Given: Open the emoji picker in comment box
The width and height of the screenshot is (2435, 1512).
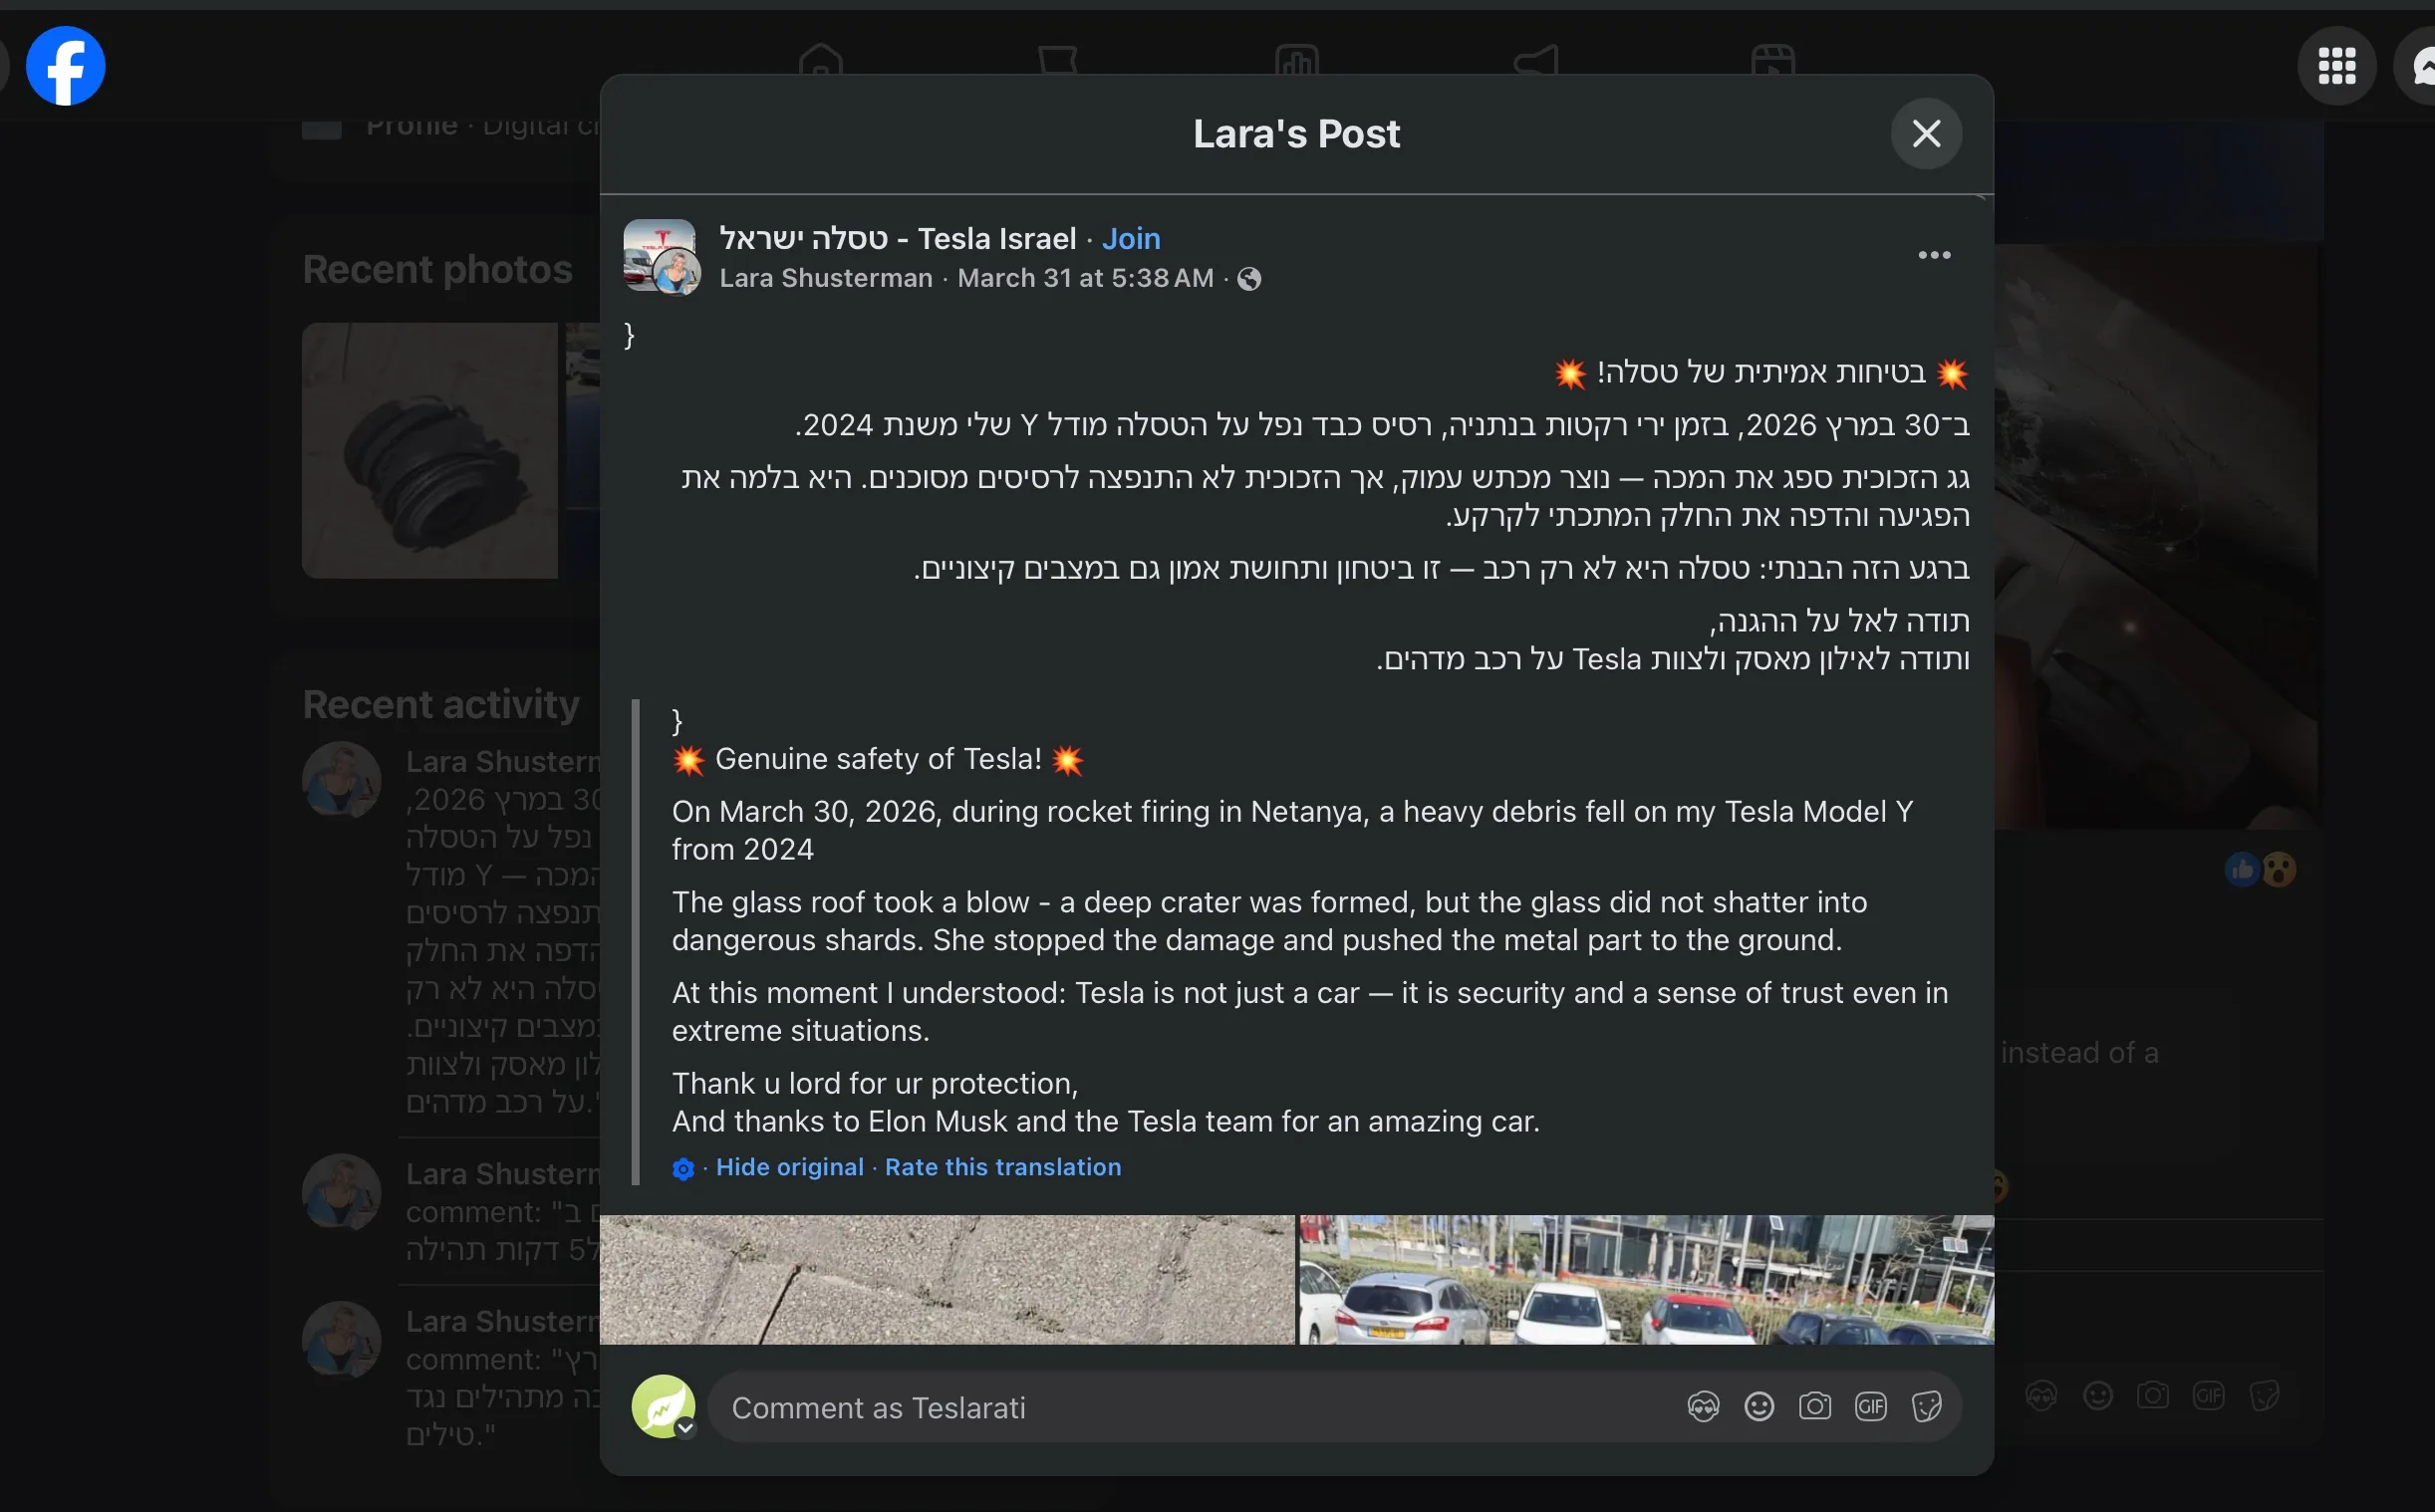Looking at the screenshot, I should [x=1758, y=1408].
